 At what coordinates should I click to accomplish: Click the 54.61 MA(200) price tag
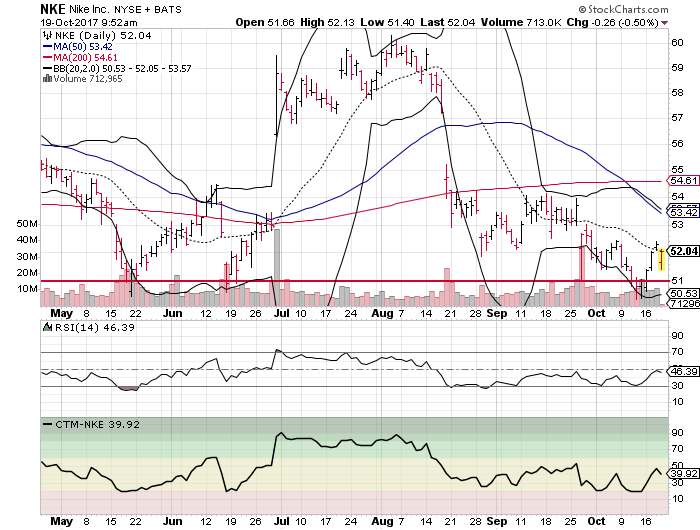[683, 181]
